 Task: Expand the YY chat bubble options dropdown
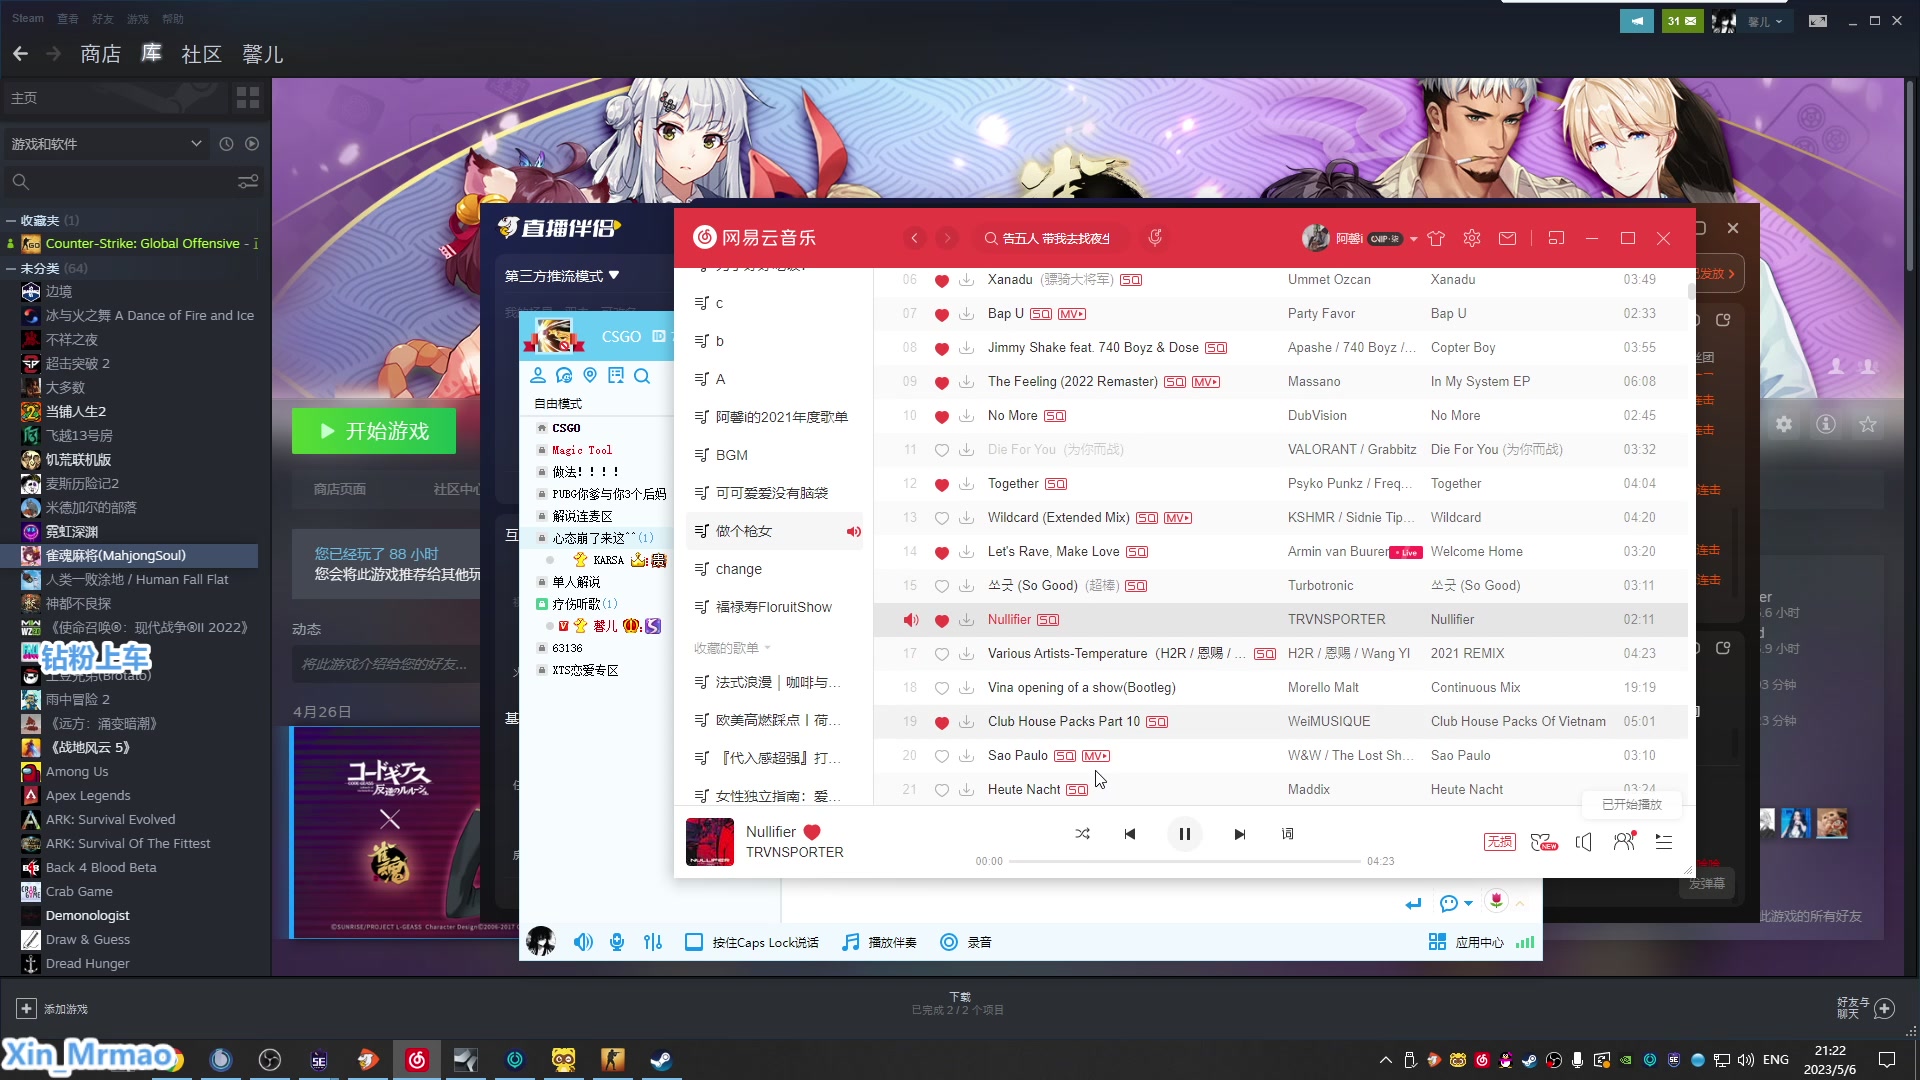click(x=1468, y=904)
